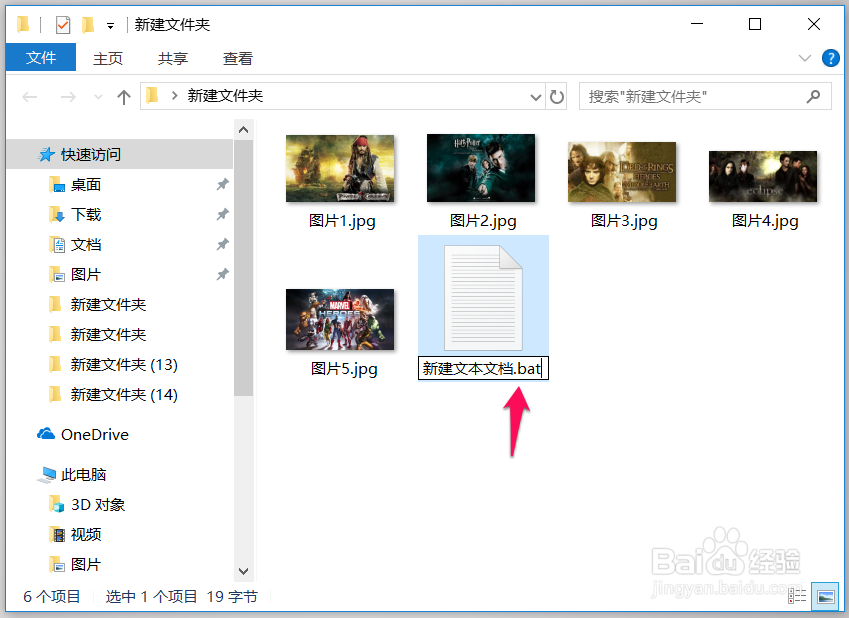Click the pin icon next to pinned 图片
Screen dimensions: 849x618
click(x=222, y=275)
